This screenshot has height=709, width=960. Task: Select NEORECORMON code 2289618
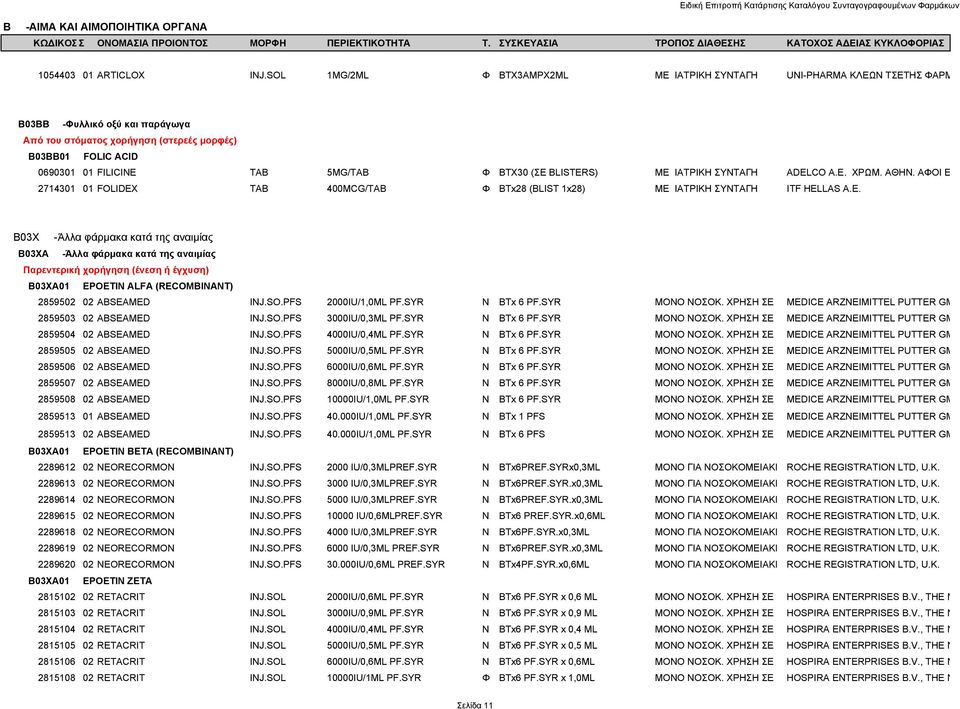[x=56, y=532]
